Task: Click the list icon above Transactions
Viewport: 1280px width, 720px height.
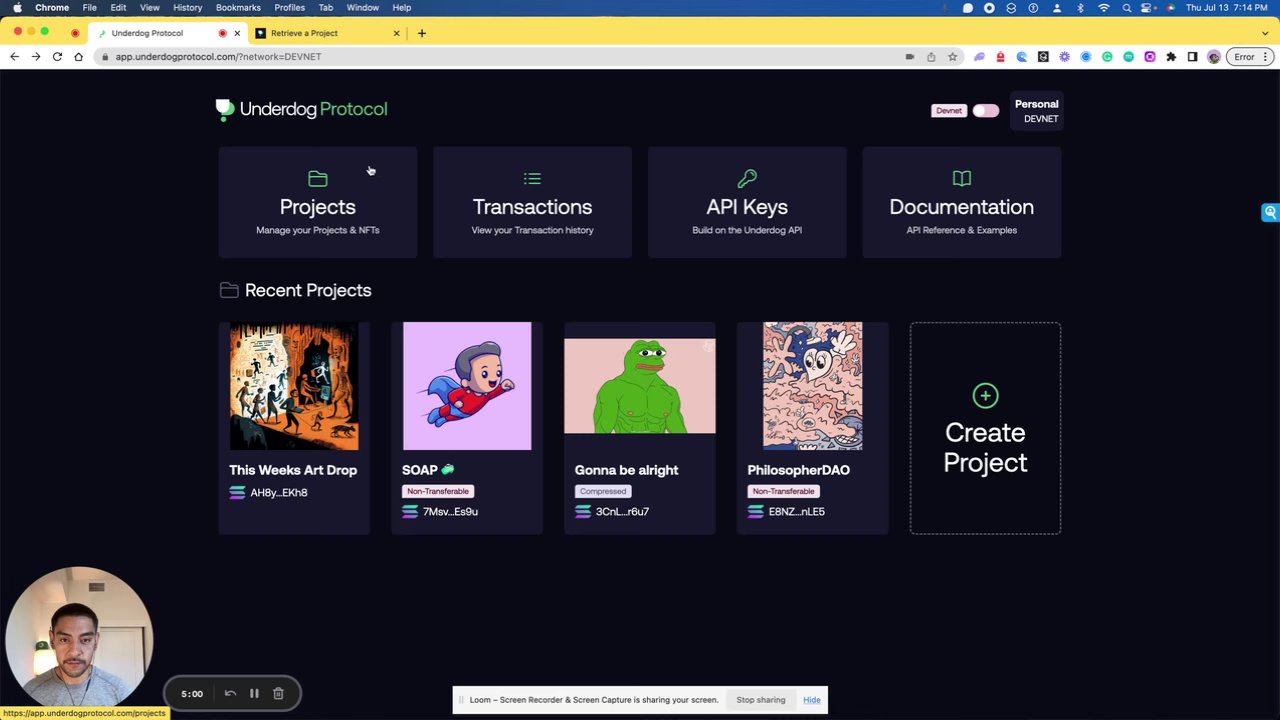Action: 532,179
